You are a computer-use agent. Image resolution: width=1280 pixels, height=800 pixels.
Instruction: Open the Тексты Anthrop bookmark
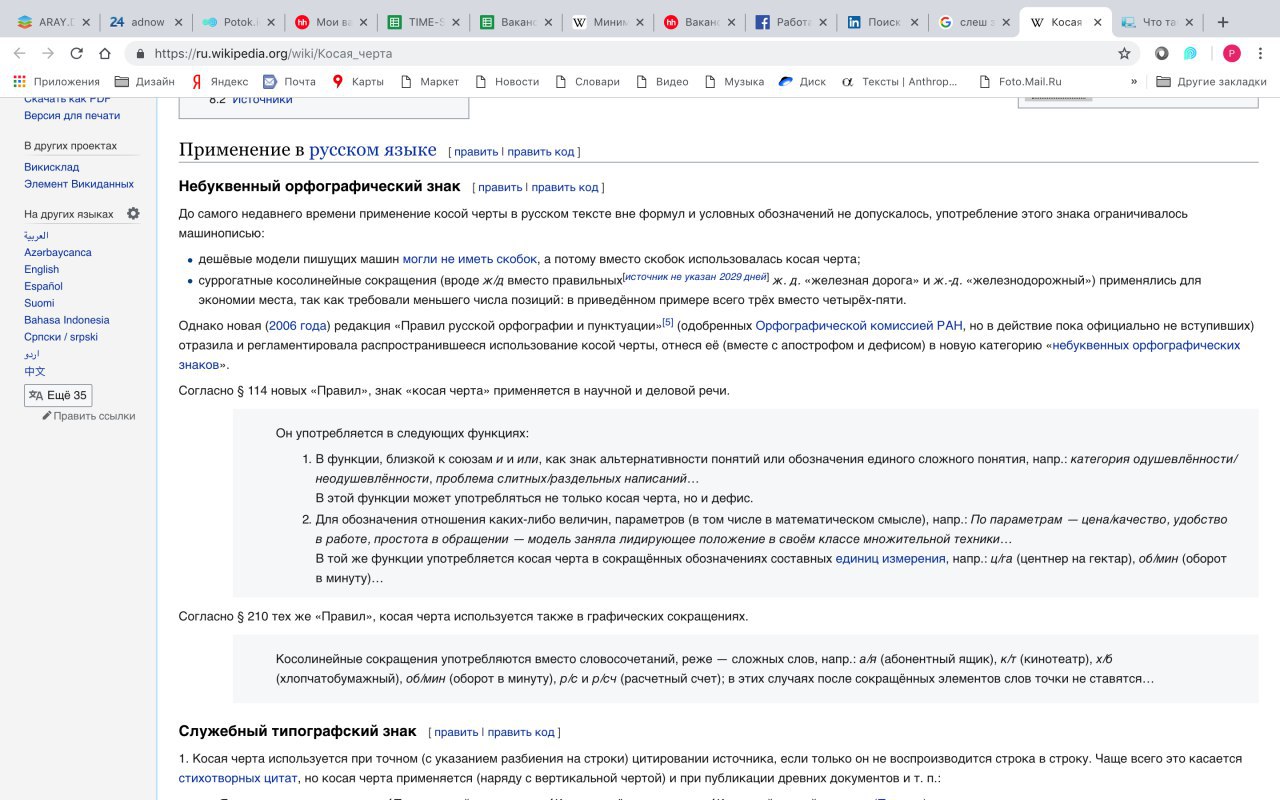point(899,81)
